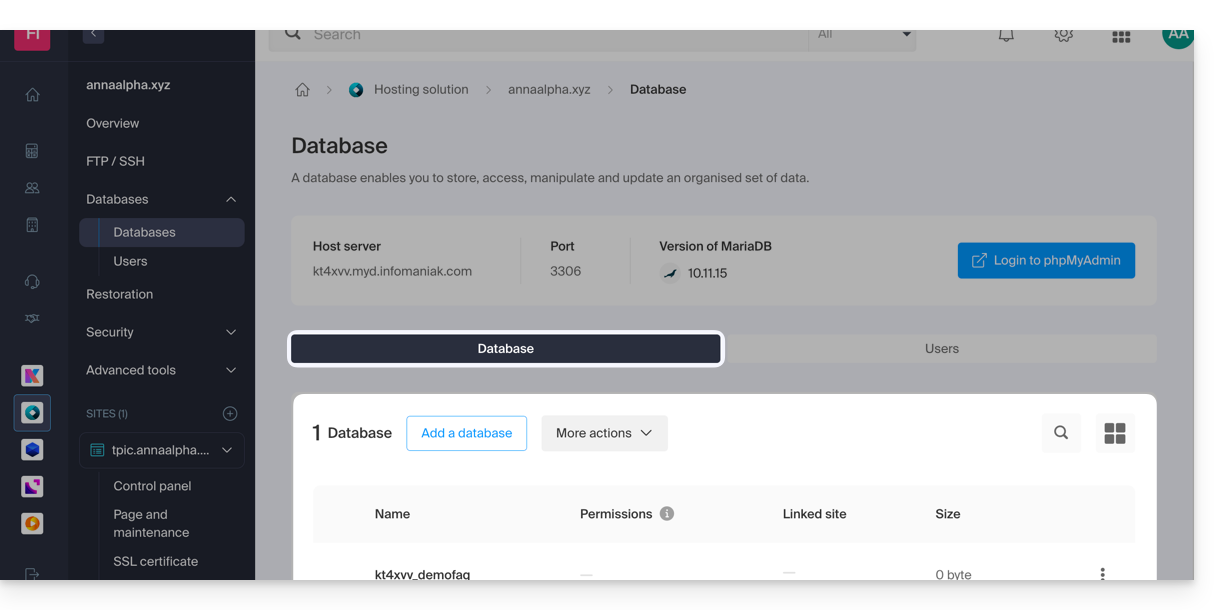Click the search magnifier in database list
The image size is (1224, 610).
click(1061, 433)
